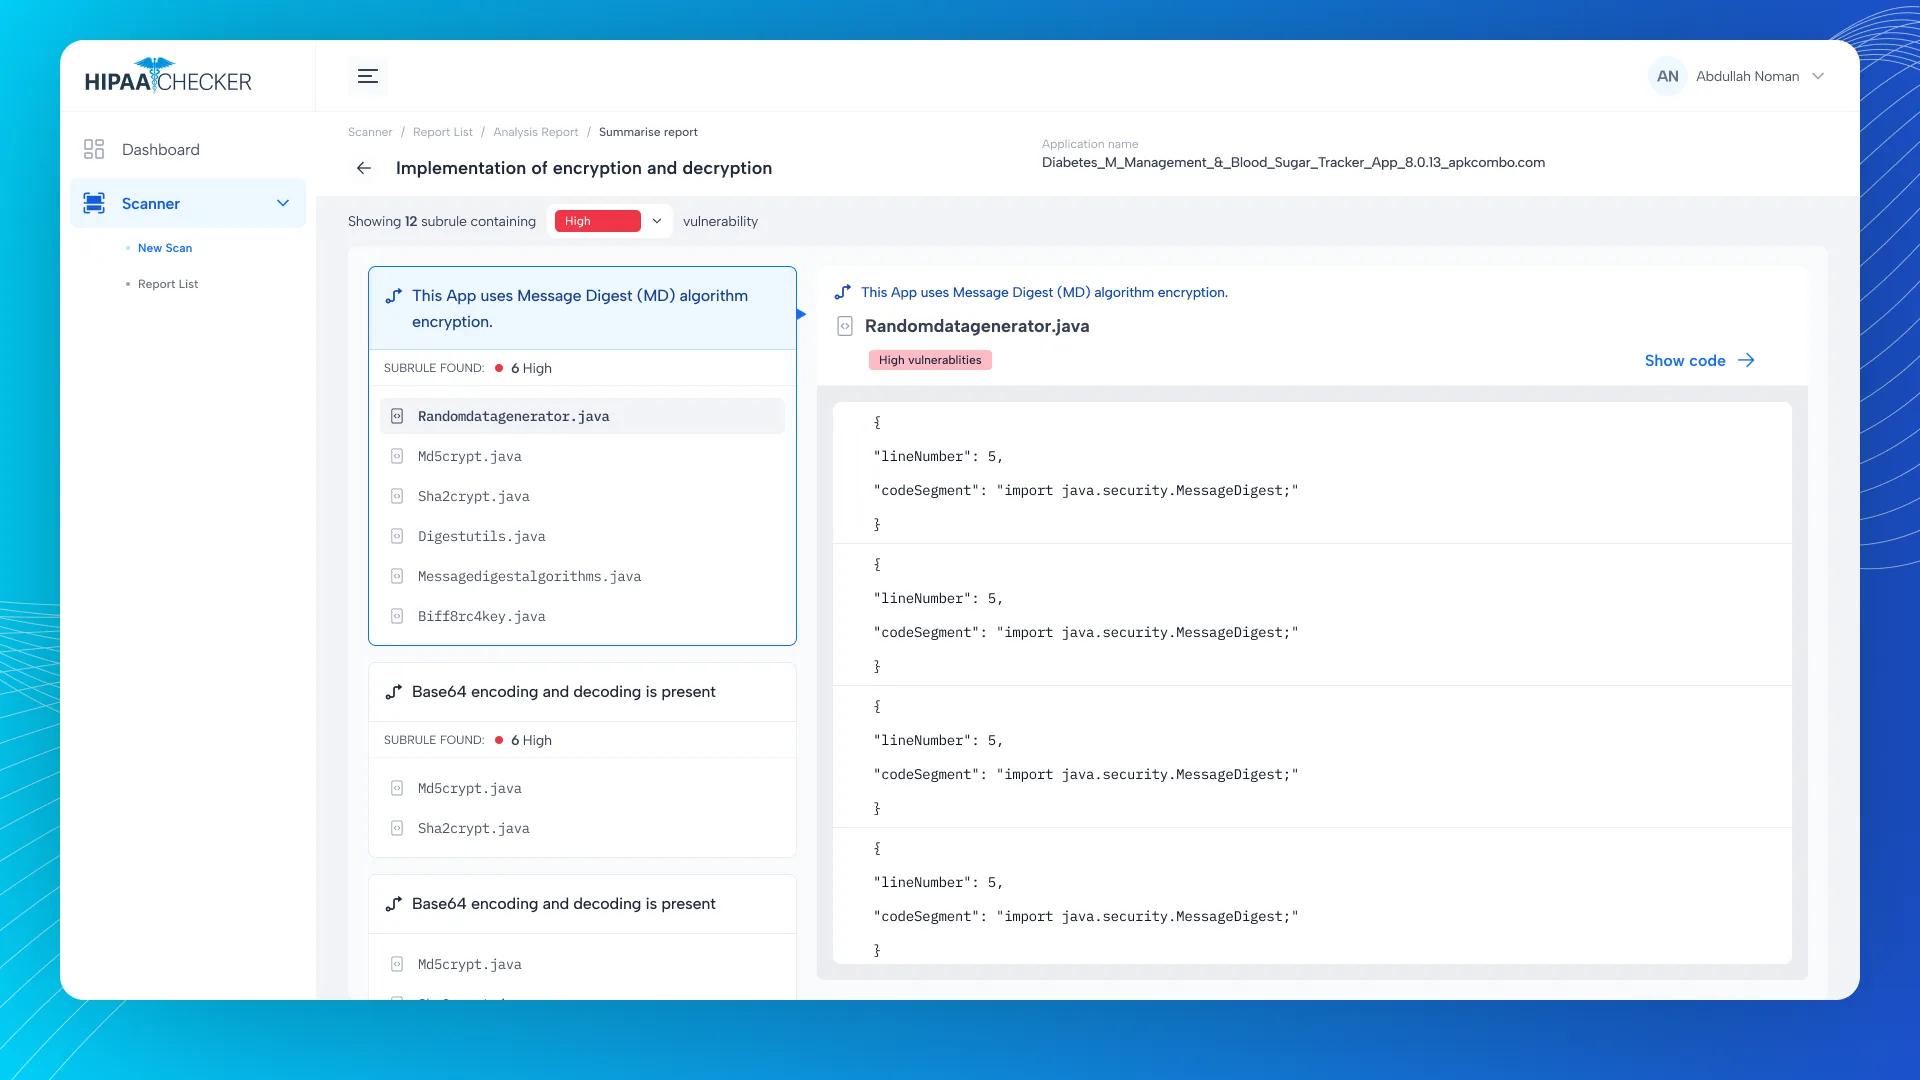Screen dimensions: 1920x1080
Task: Click the High vulnerabilities badge
Action: pos(930,360)
